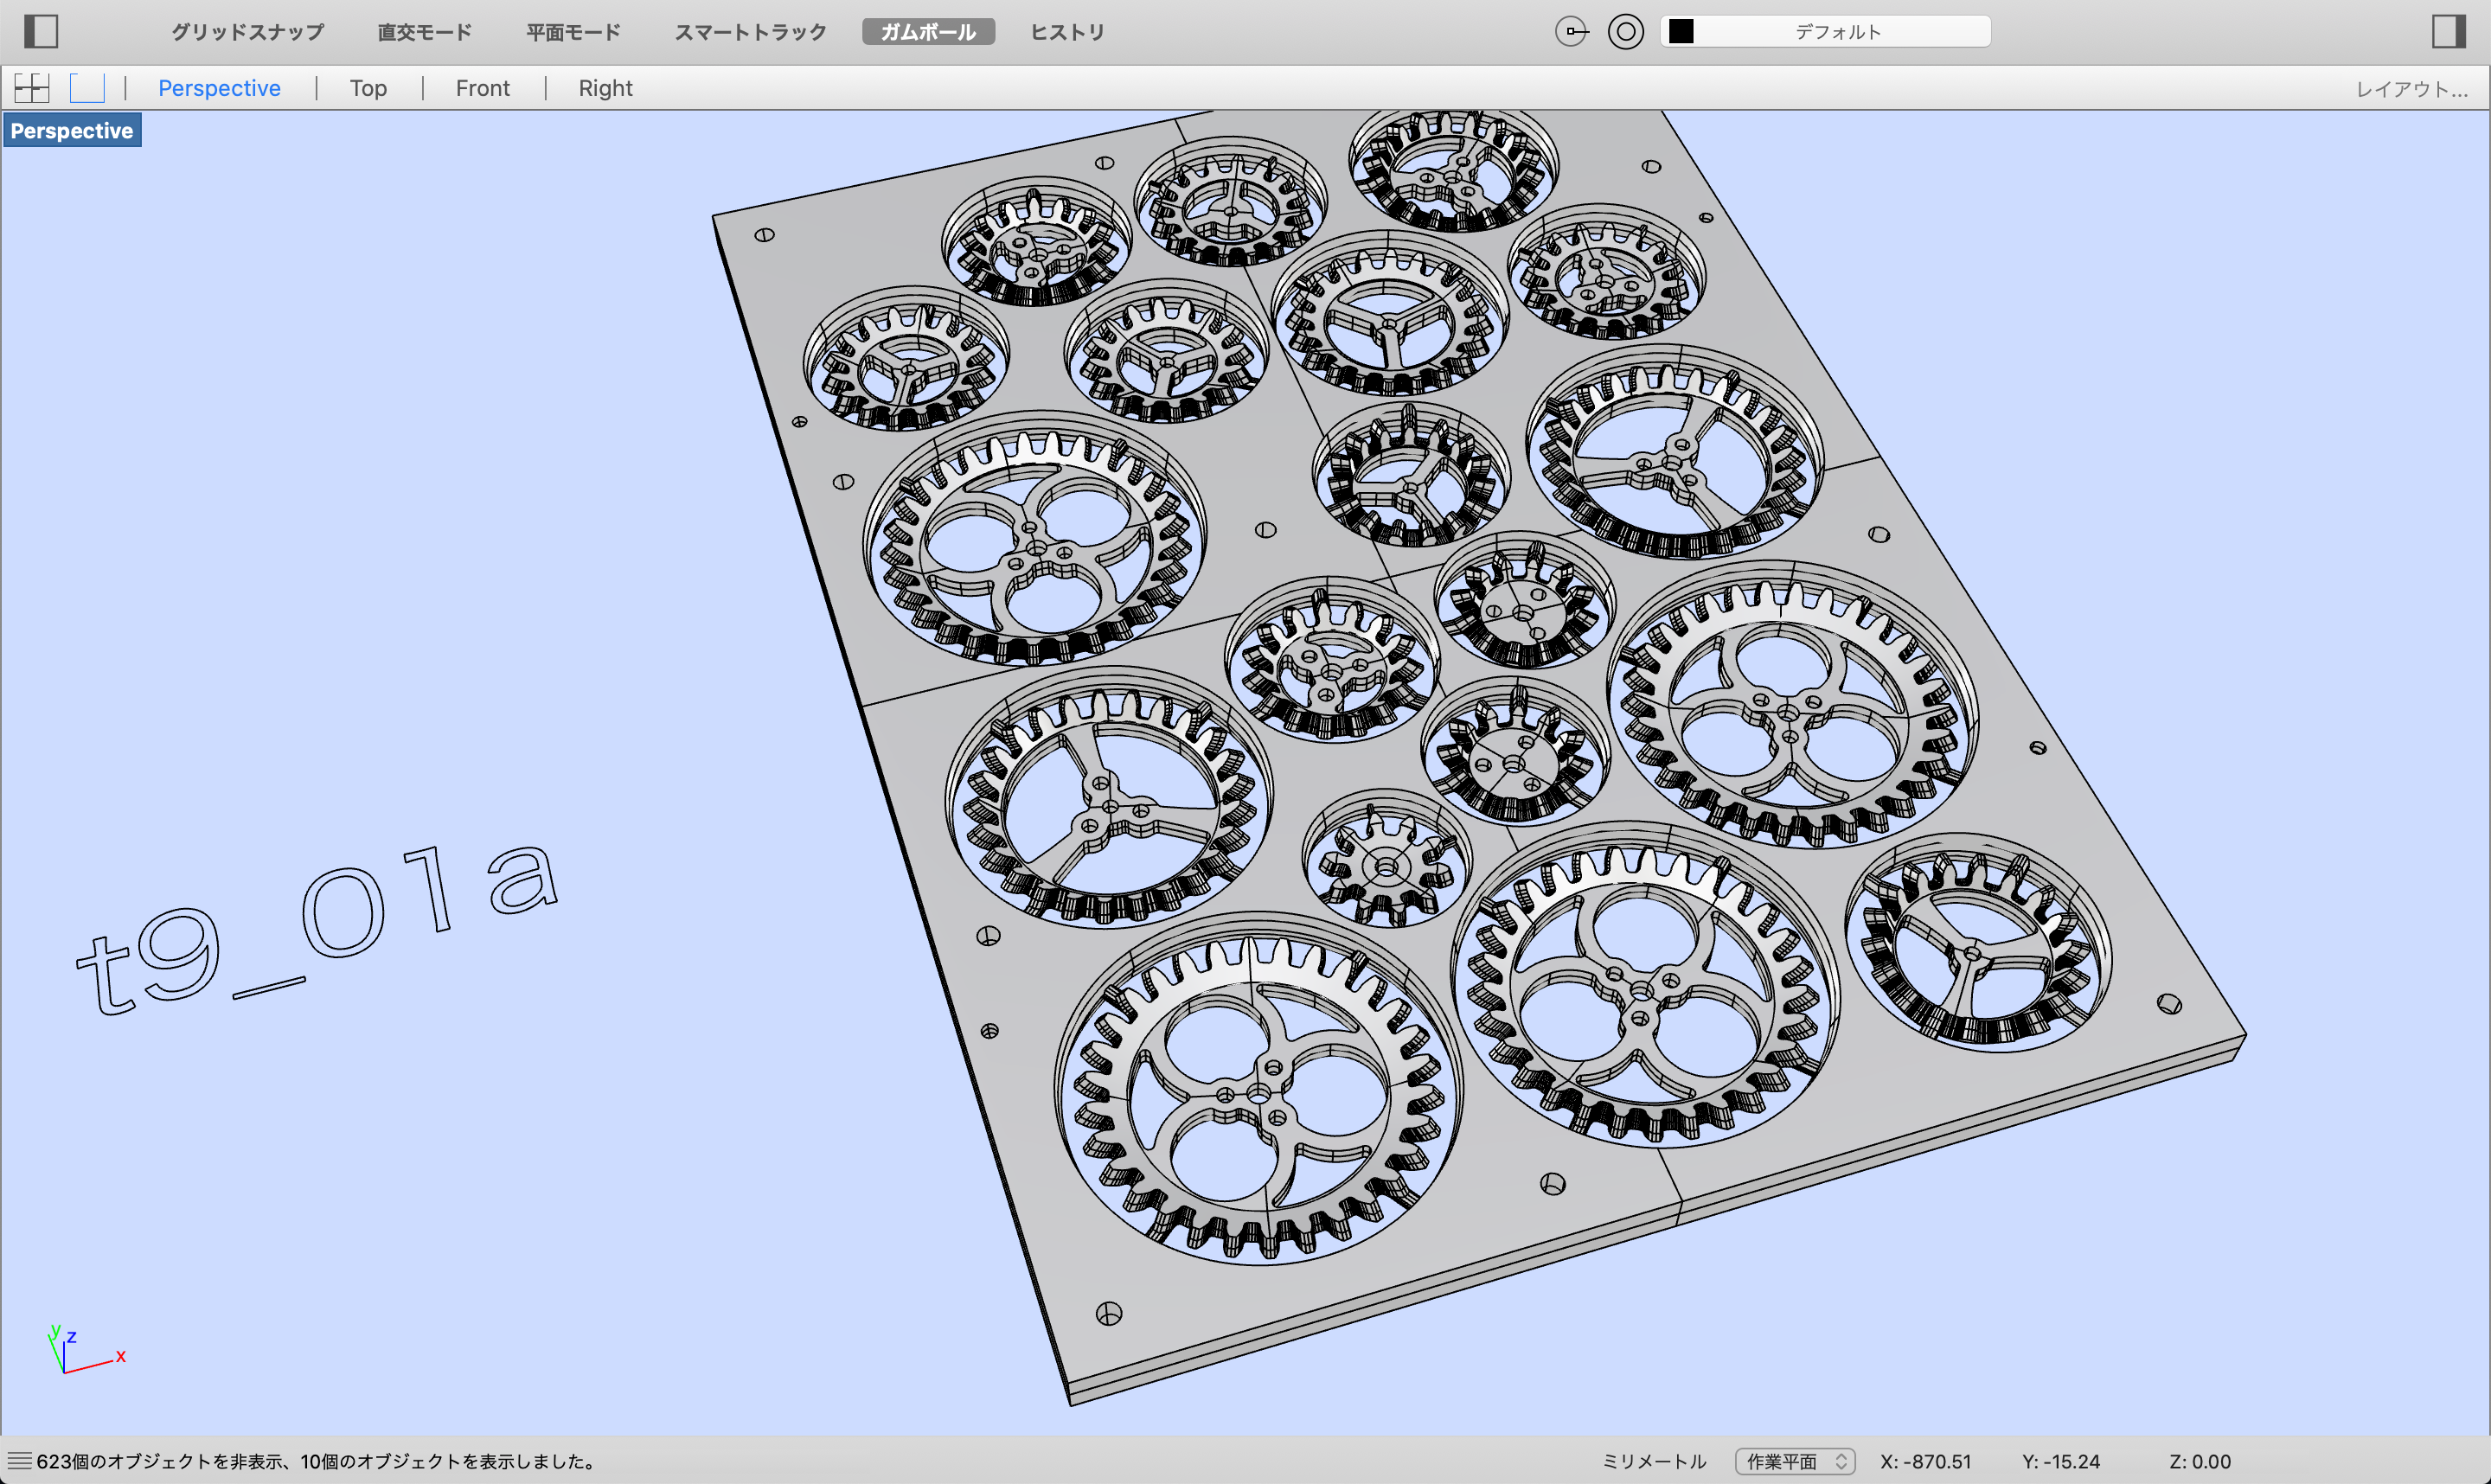2491x1484 pixels.
Task: Toggle the right sidebar panel icon
Action: [2448, 31]
